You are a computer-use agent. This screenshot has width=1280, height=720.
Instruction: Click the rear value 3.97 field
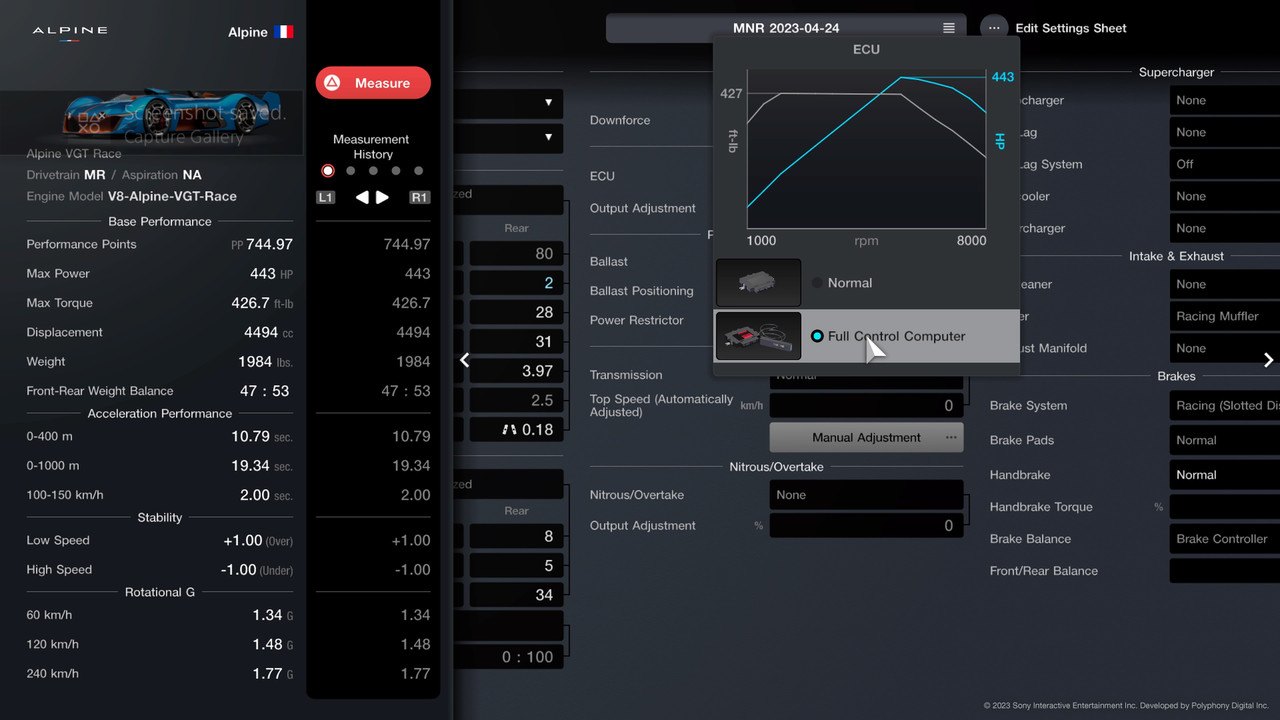pos(516,371)
